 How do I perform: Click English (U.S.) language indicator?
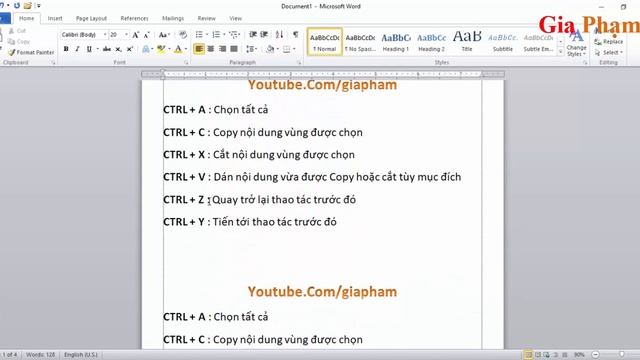(x=80, y=355)
